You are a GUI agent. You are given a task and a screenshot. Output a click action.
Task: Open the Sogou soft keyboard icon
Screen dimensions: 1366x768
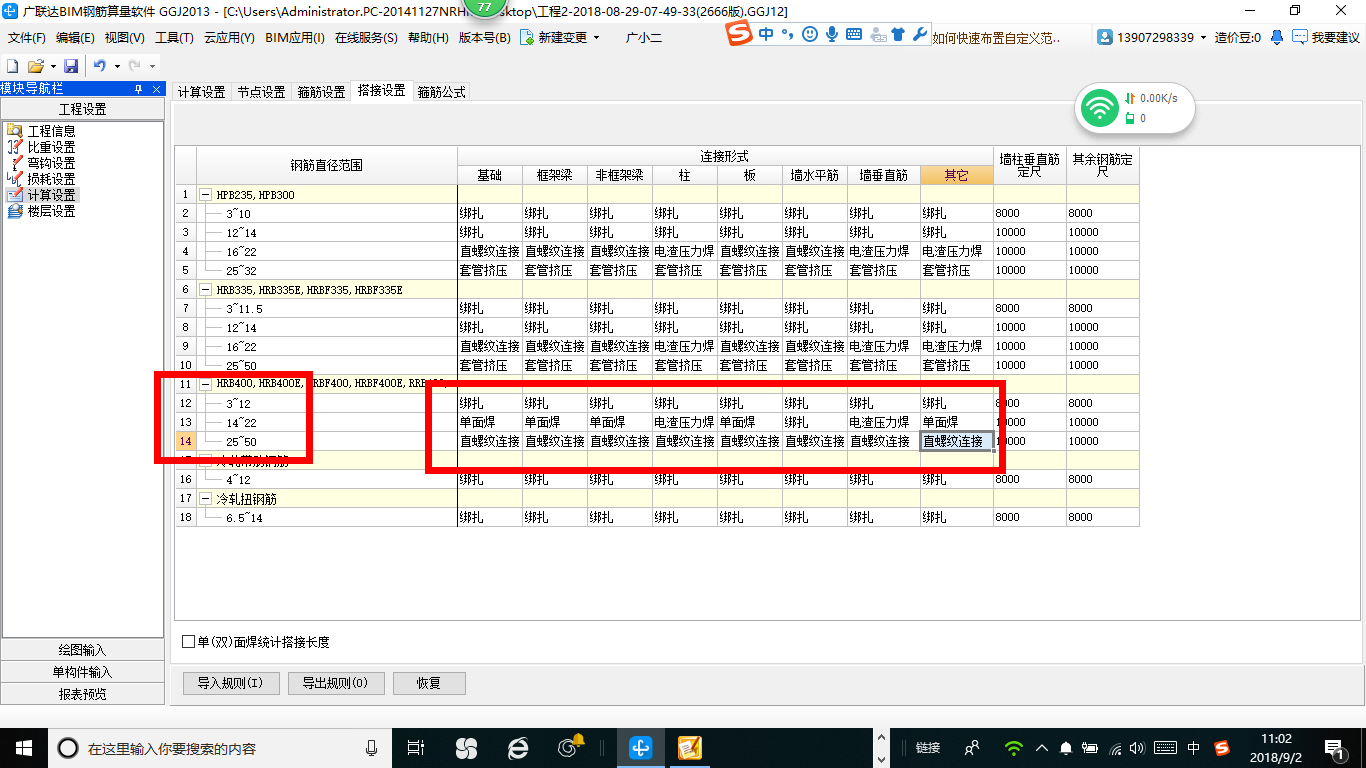(854, 34)
